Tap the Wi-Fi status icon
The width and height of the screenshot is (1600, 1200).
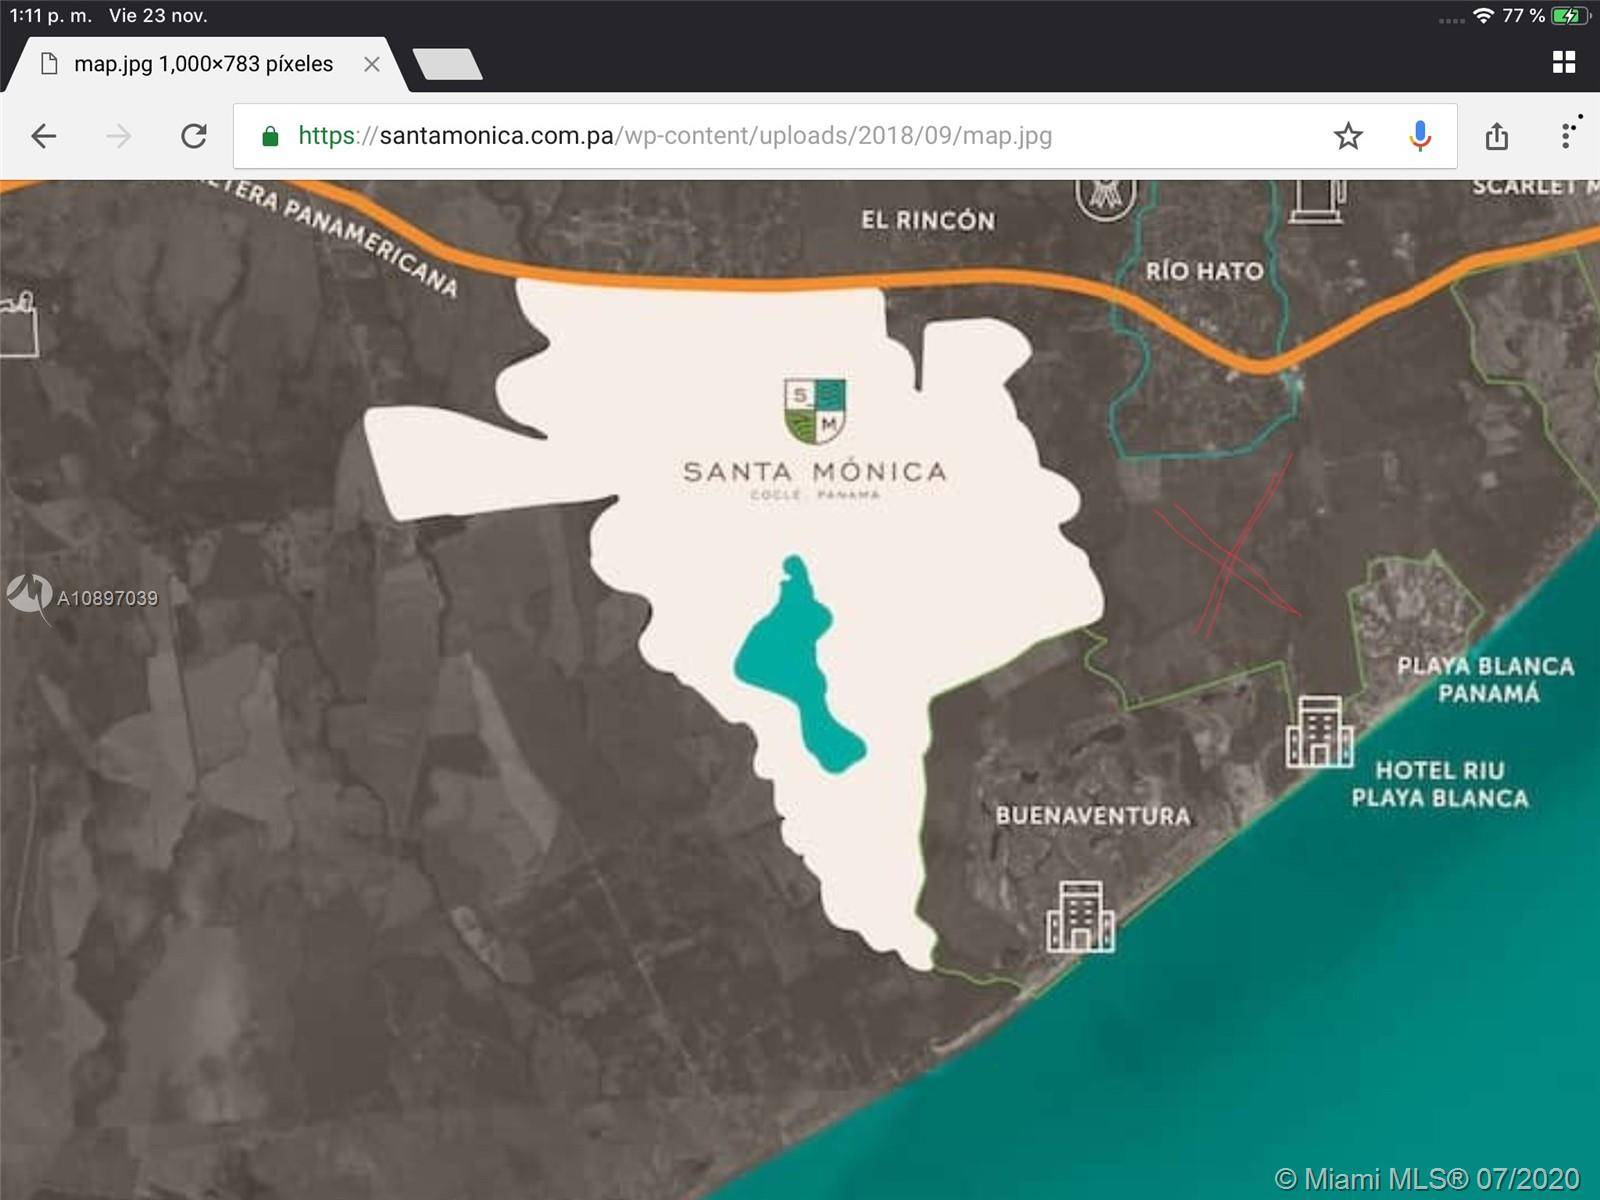1483,16
